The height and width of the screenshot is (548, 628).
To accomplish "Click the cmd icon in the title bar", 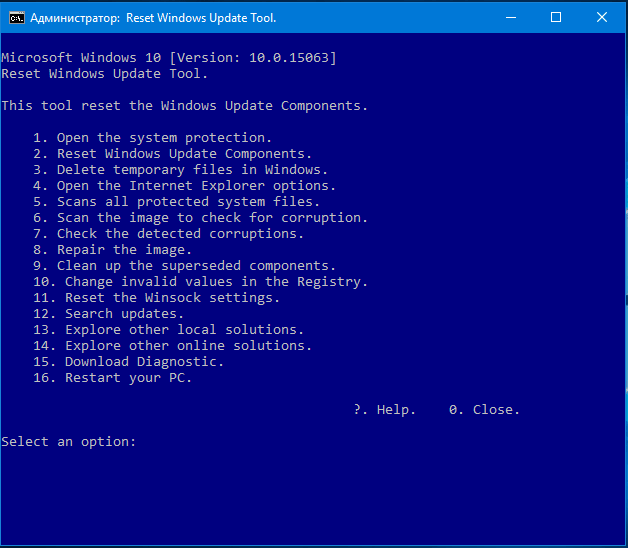I will pyautogui.click(x=17, y=18).
